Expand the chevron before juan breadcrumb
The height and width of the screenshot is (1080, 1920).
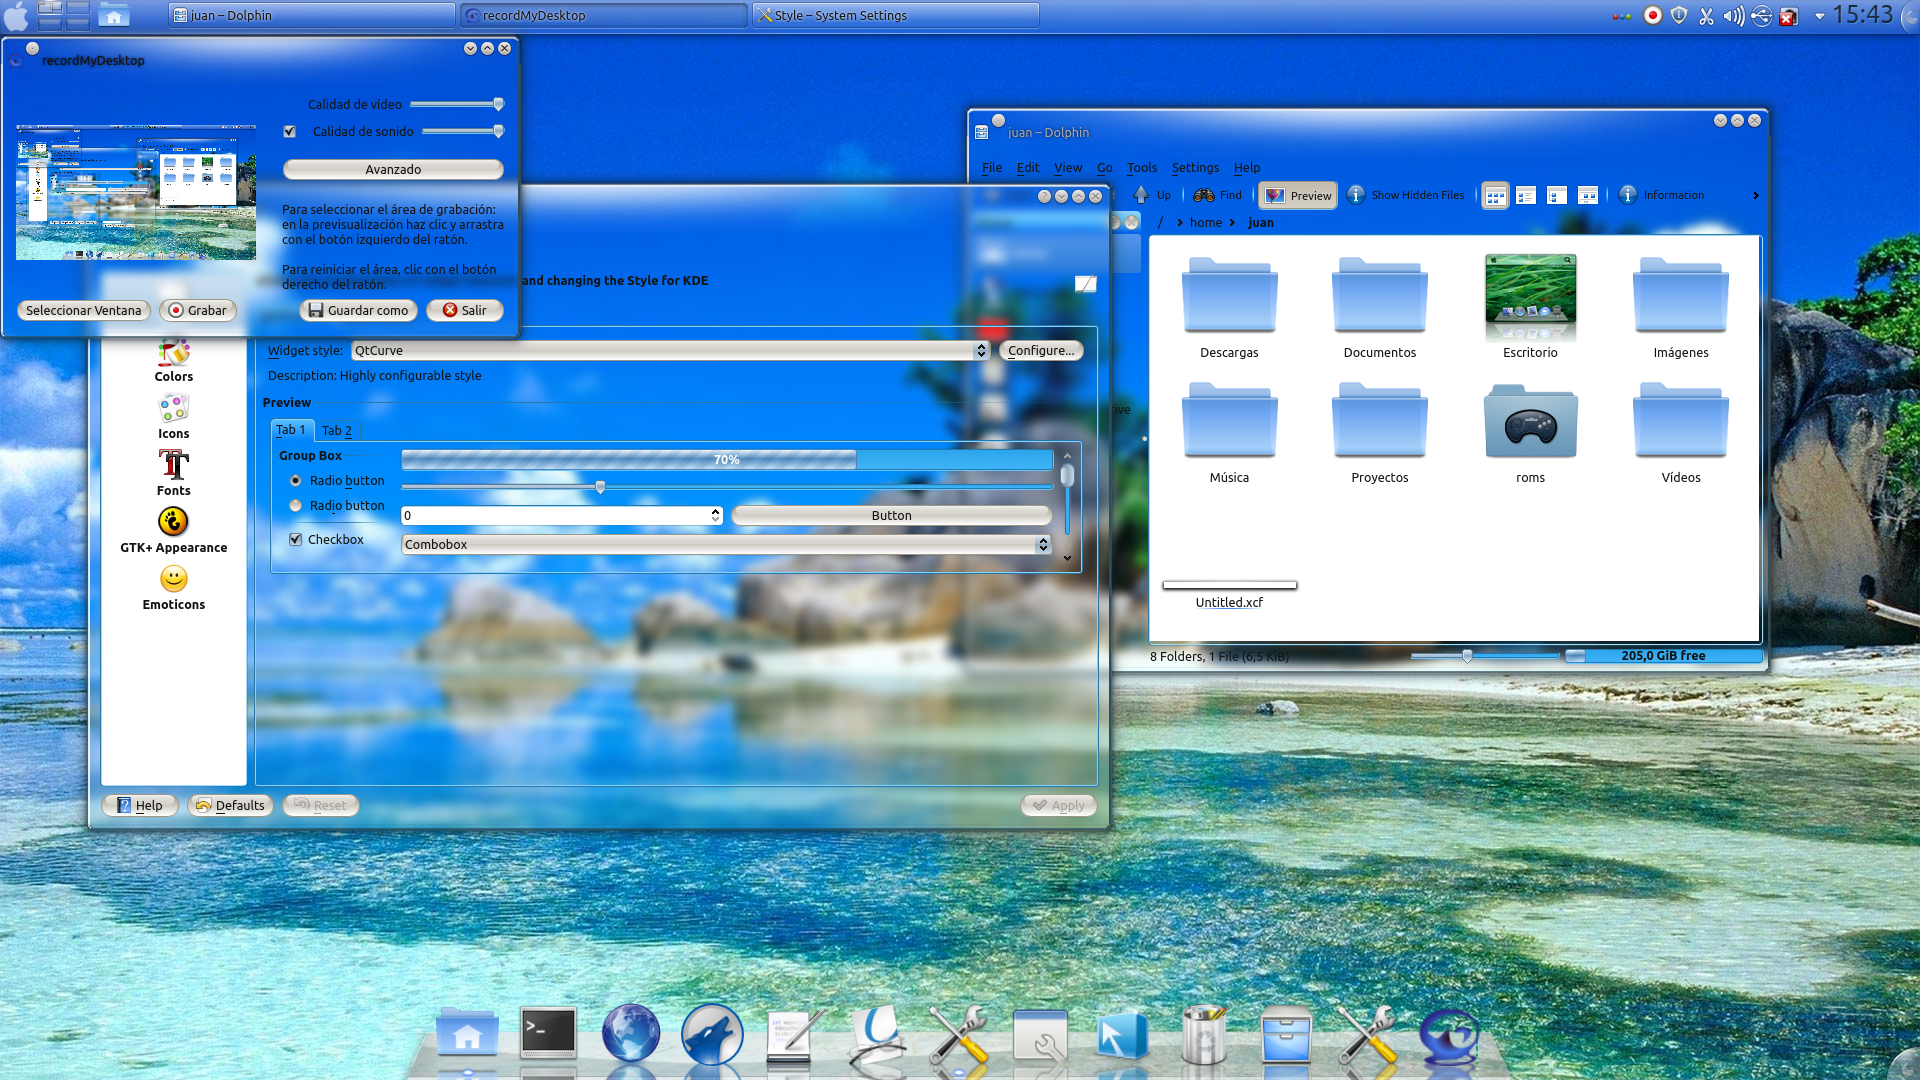(1232, 222)
